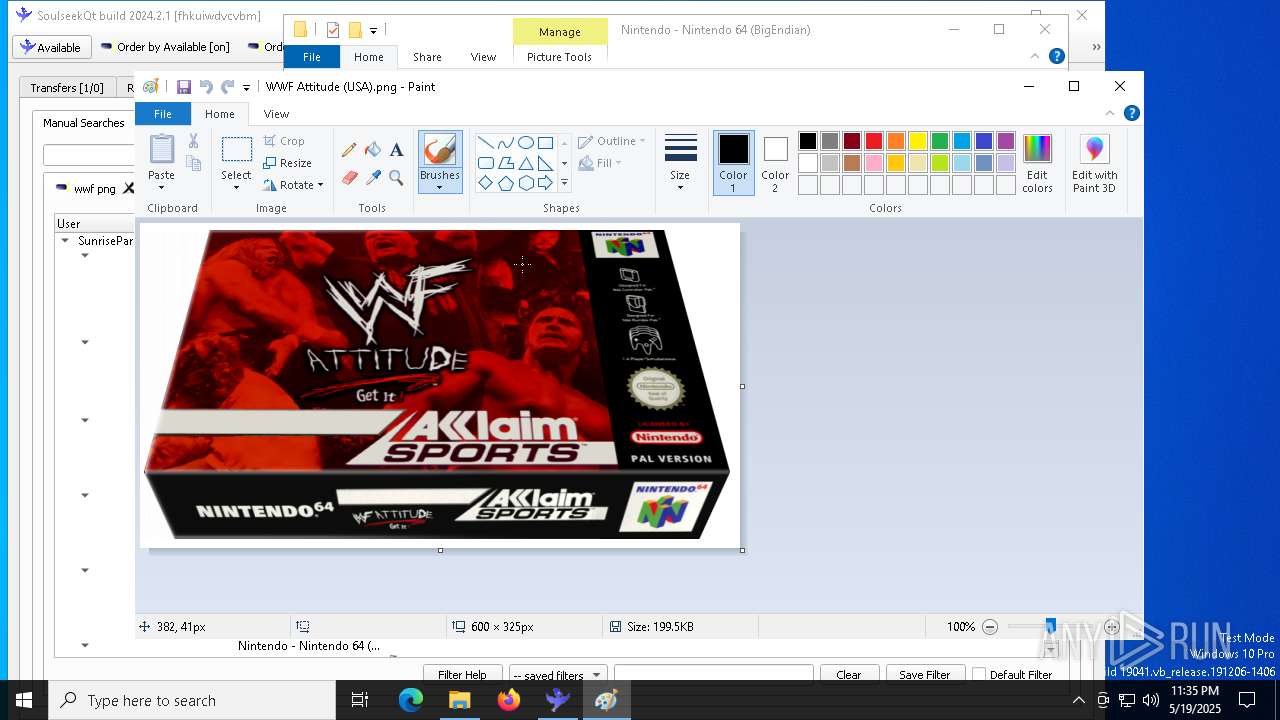The height and width of the screenshot is (720, 1280).
Task: Choose the Oval shape
Action: tap(525, 142)
